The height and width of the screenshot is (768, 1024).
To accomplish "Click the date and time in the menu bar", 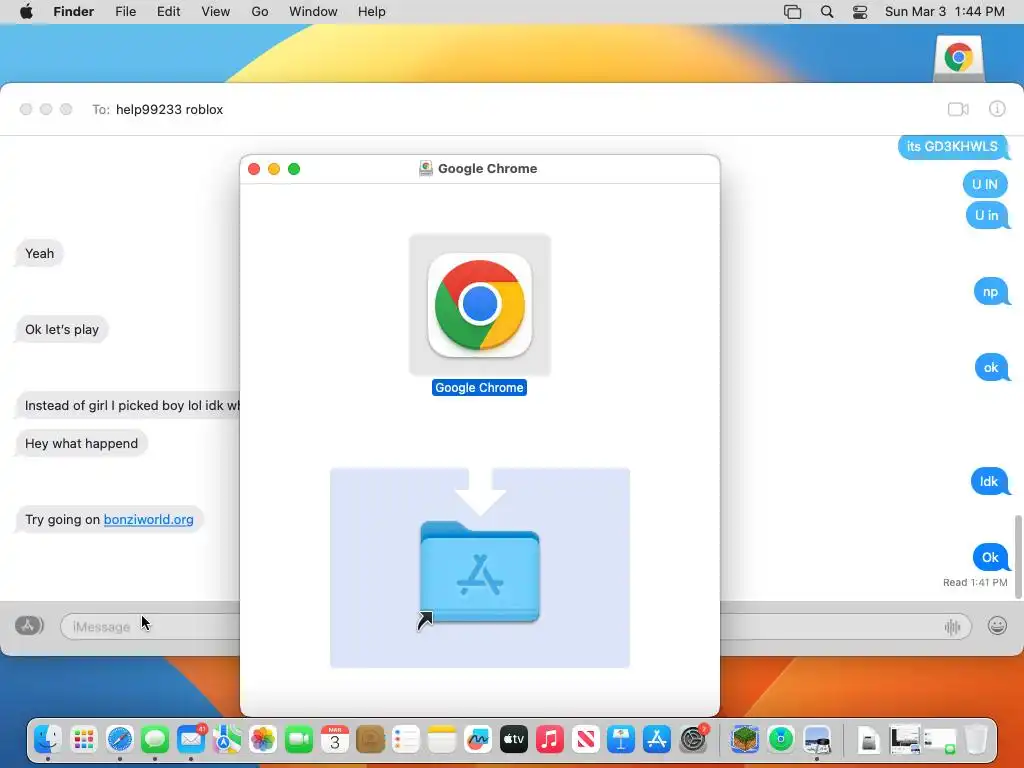I will (944, 12).
